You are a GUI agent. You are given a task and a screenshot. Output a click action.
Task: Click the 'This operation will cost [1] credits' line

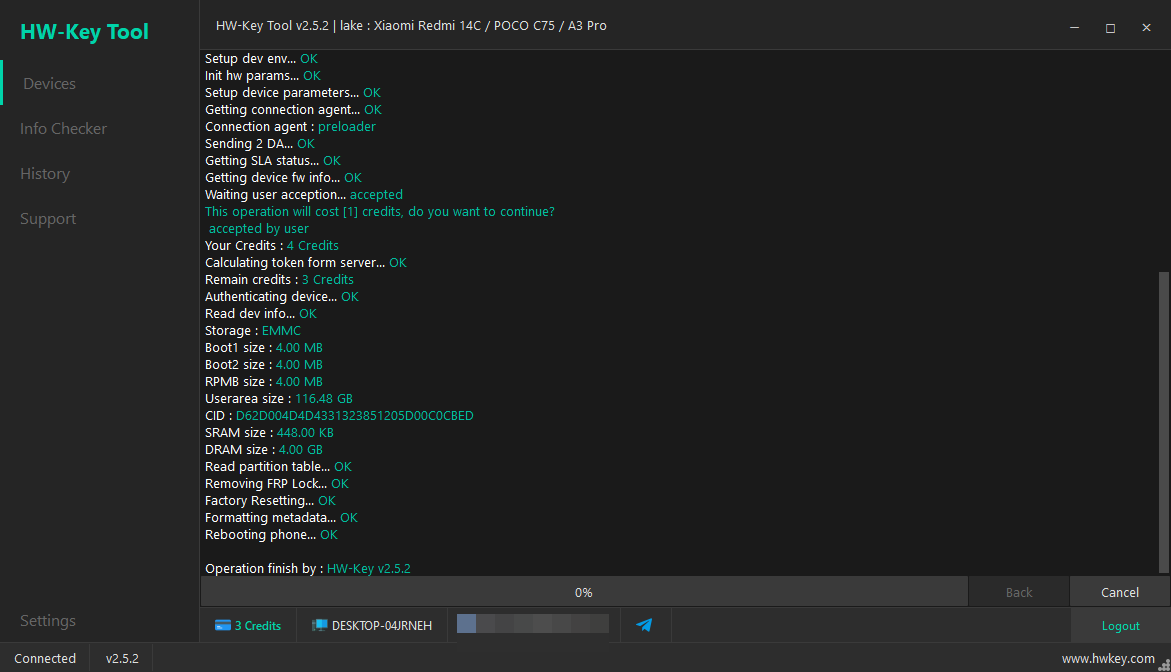coord(380,212)
